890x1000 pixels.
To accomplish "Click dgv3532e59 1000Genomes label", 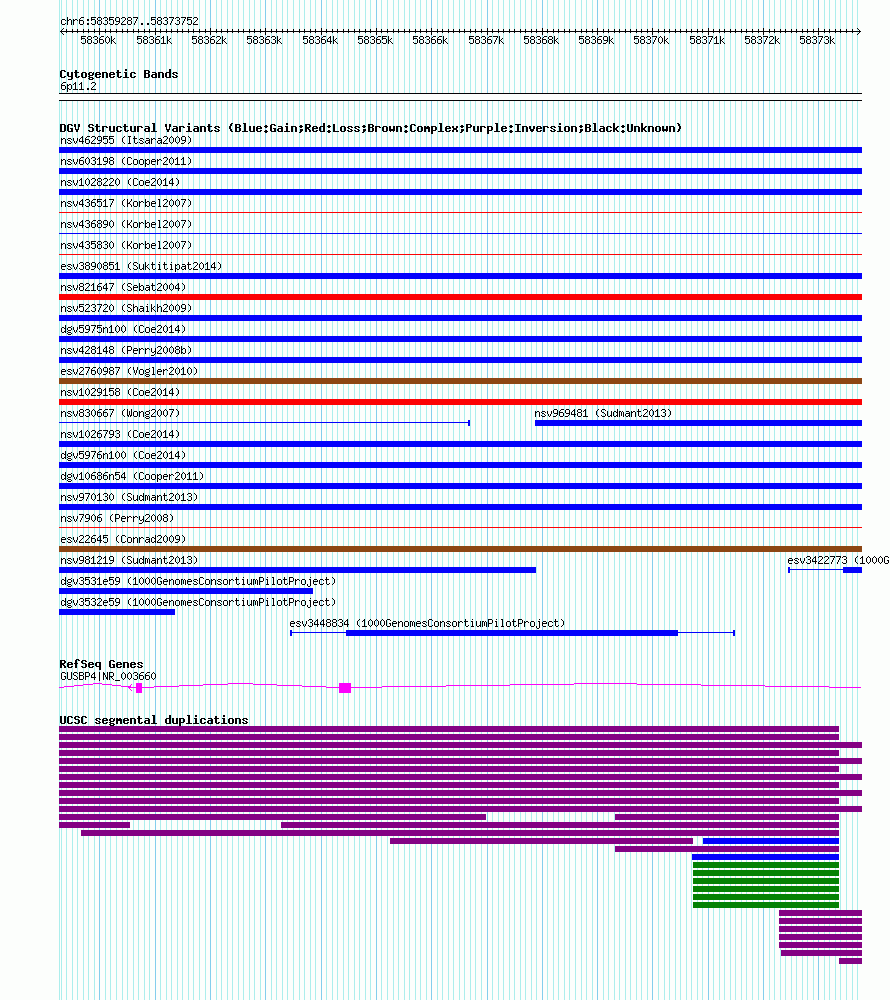I will click(198, 603).
